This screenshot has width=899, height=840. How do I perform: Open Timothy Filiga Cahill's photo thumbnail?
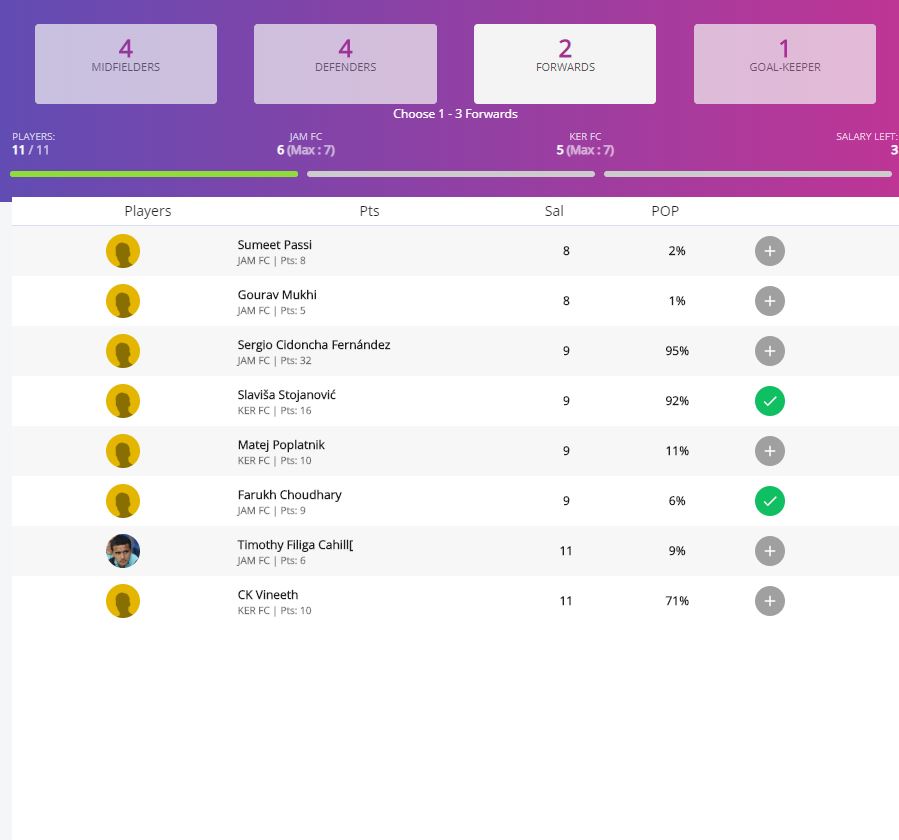pos(123,551)
